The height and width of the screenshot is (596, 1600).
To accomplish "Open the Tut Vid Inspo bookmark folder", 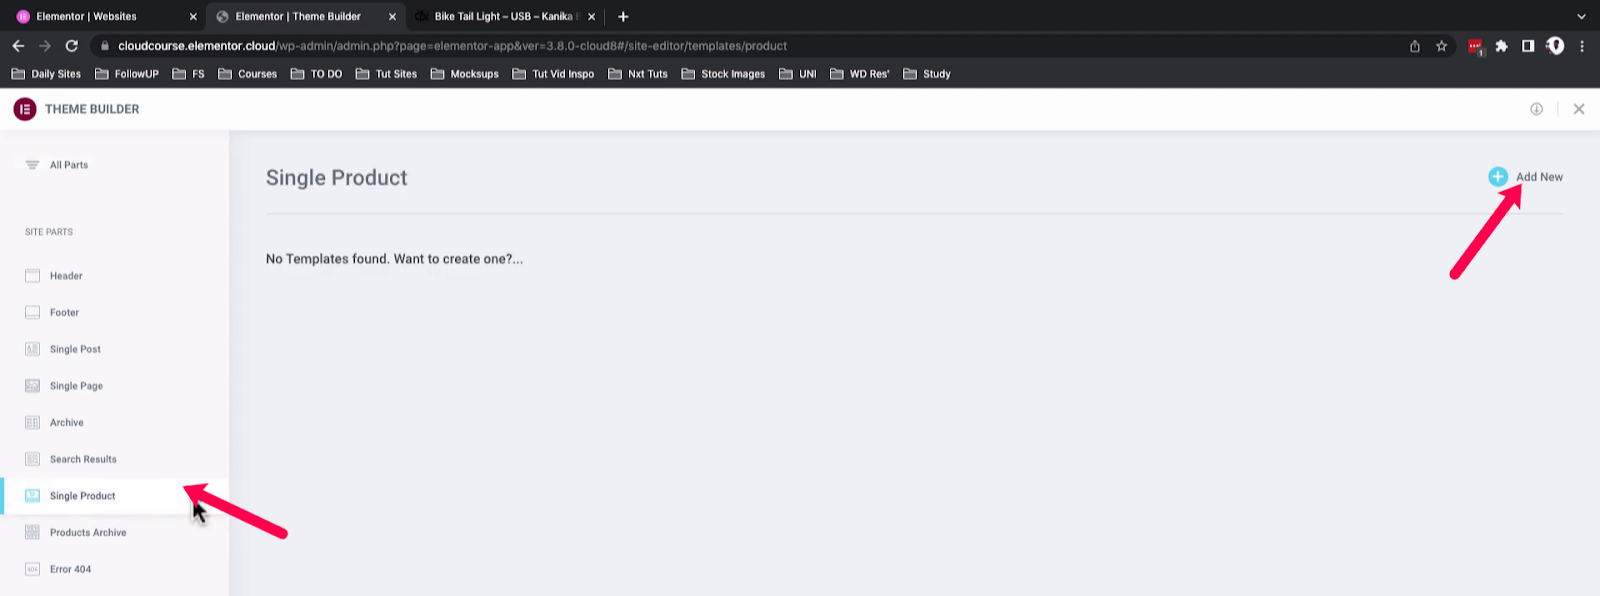I will click(552, 74).
